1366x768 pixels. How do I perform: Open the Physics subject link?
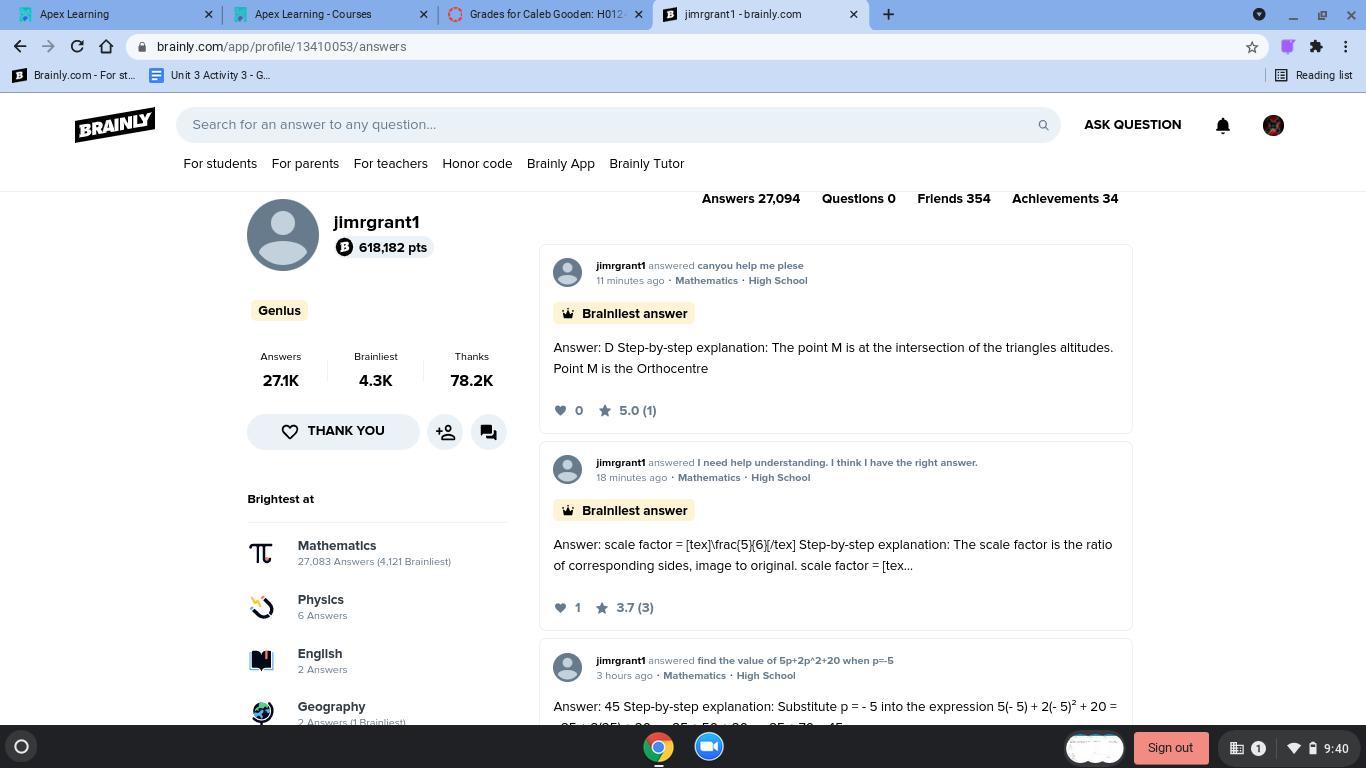(320, 600)
